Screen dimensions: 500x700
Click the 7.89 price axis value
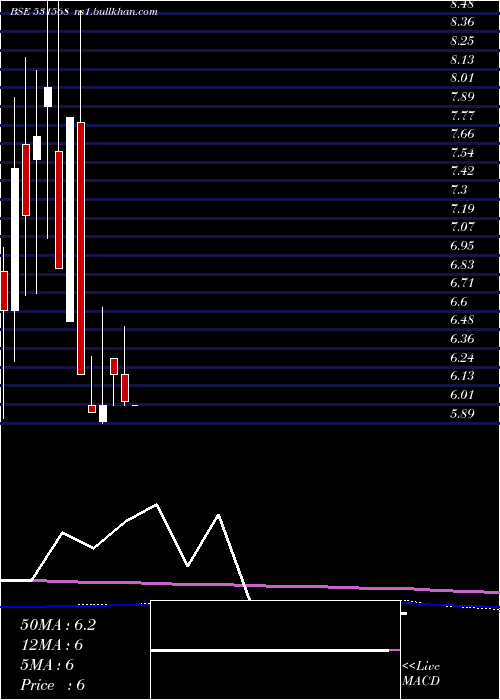coord(462,96)
